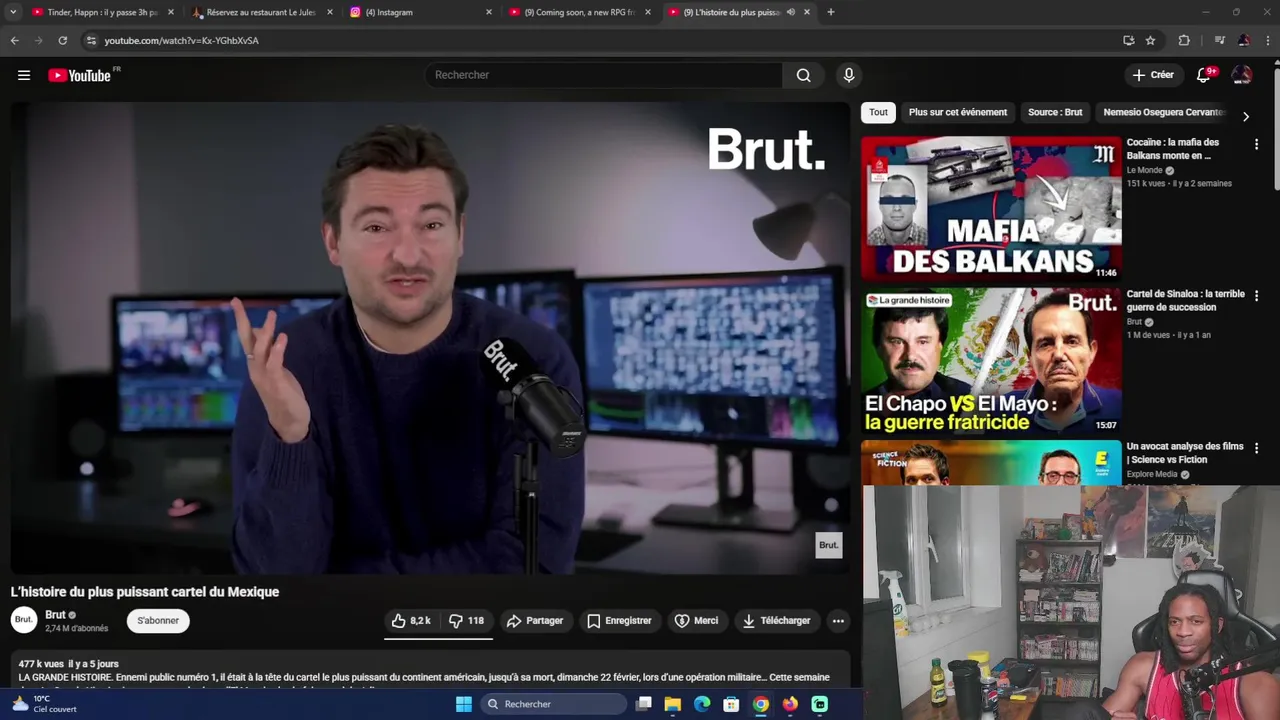Play El Chapo VS El Mayo thumbnail
1280x720 pixels.
[x=991, y=360]
